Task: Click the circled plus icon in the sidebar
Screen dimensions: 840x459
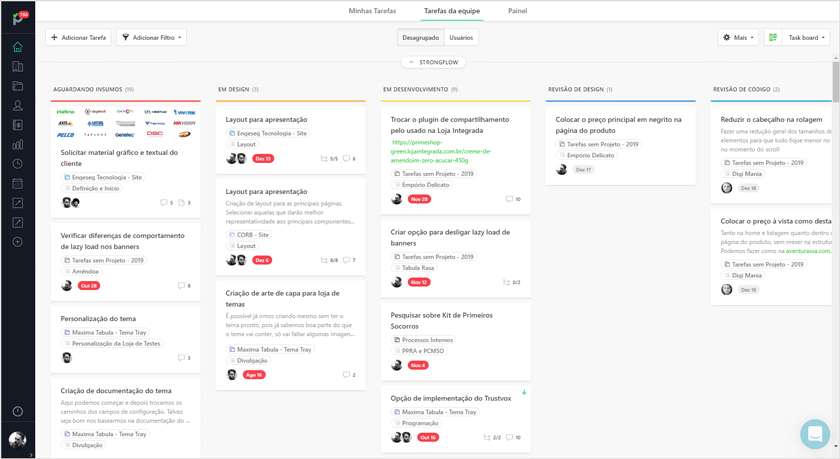Action: click(x=18, y=242)
